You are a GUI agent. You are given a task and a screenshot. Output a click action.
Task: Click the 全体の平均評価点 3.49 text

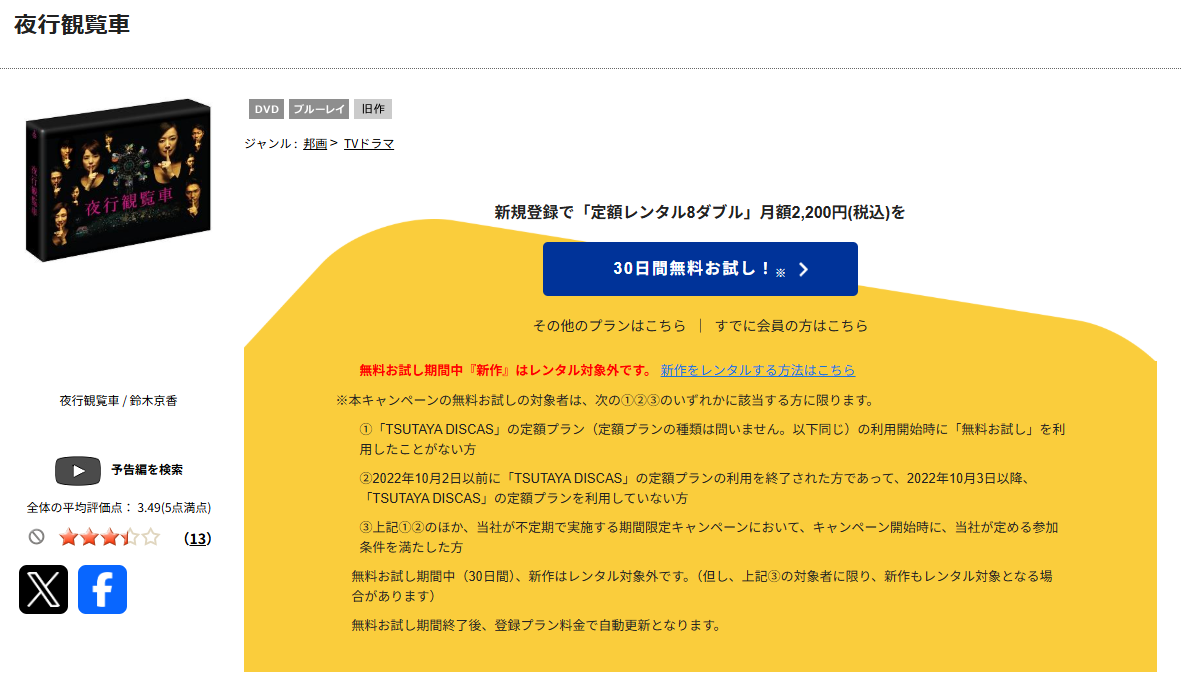(119, 508)
